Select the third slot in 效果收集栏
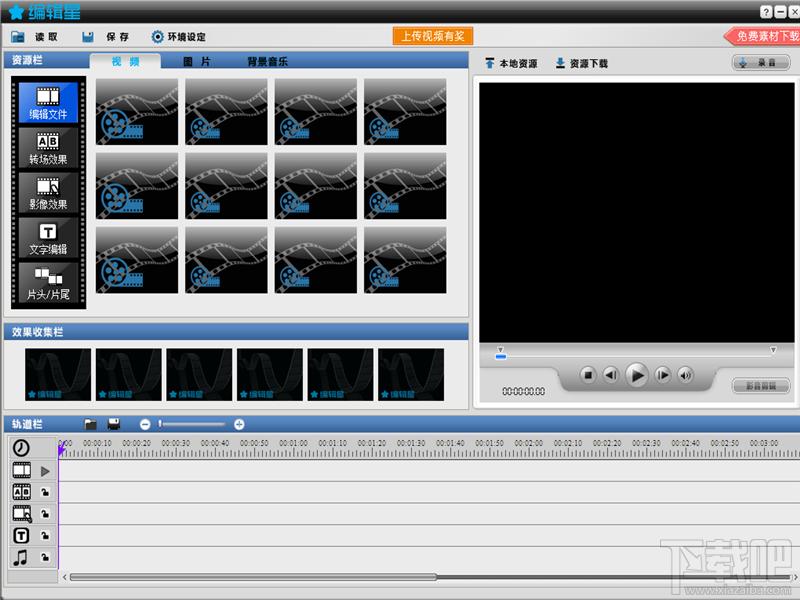 pos(199,374)
